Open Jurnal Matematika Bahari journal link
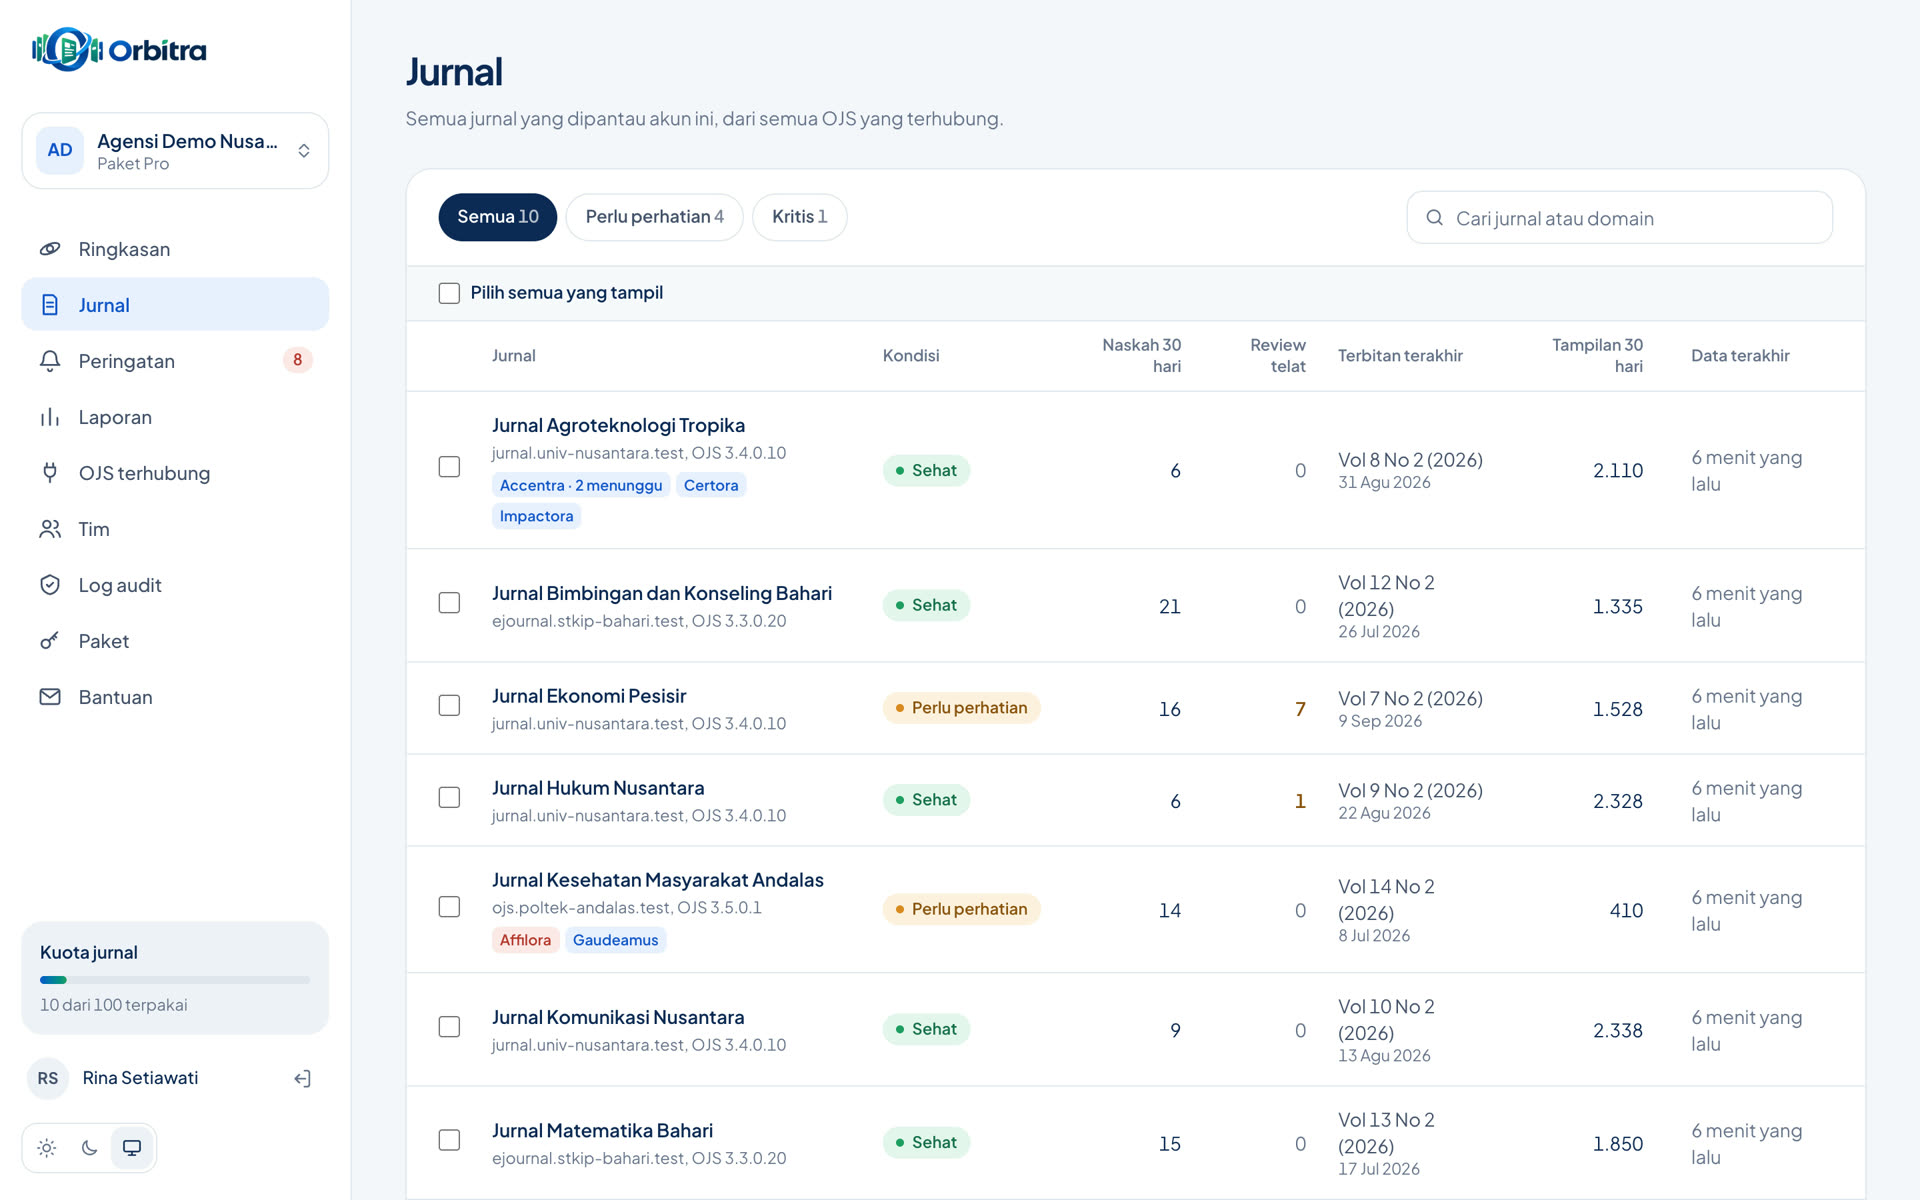1920x1200 pixels. (602, 1131)
